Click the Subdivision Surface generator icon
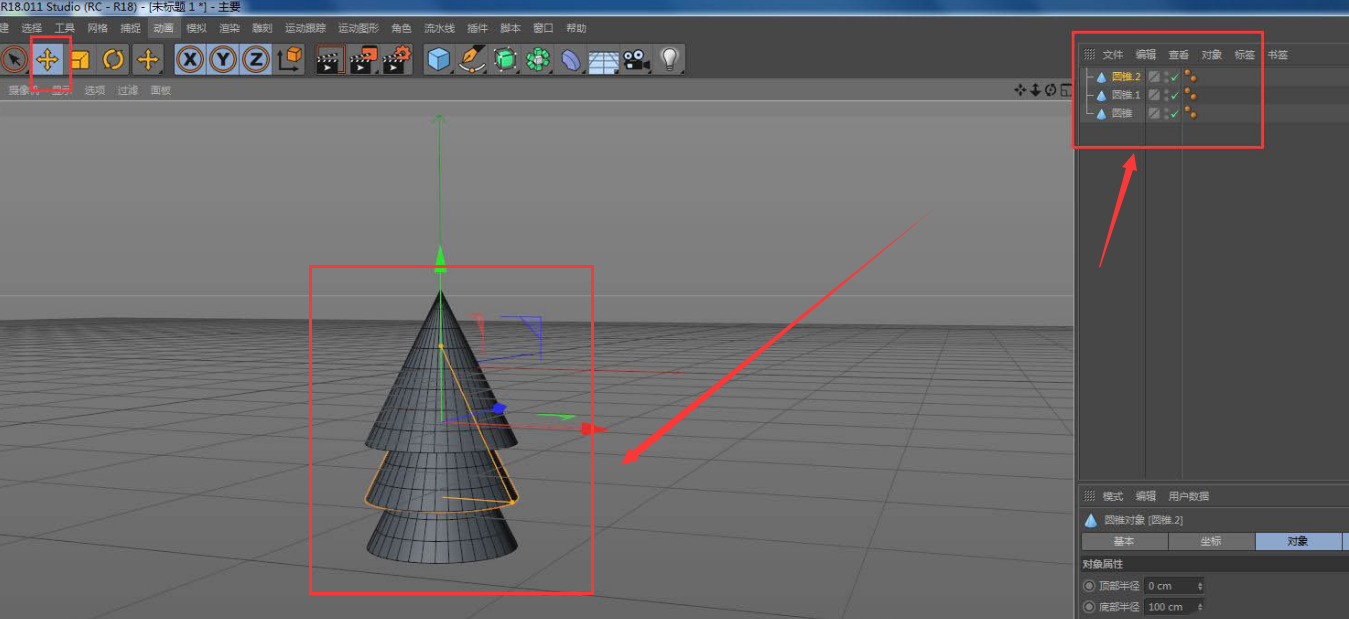This screenshot has height=619, width=1349. 504,60
